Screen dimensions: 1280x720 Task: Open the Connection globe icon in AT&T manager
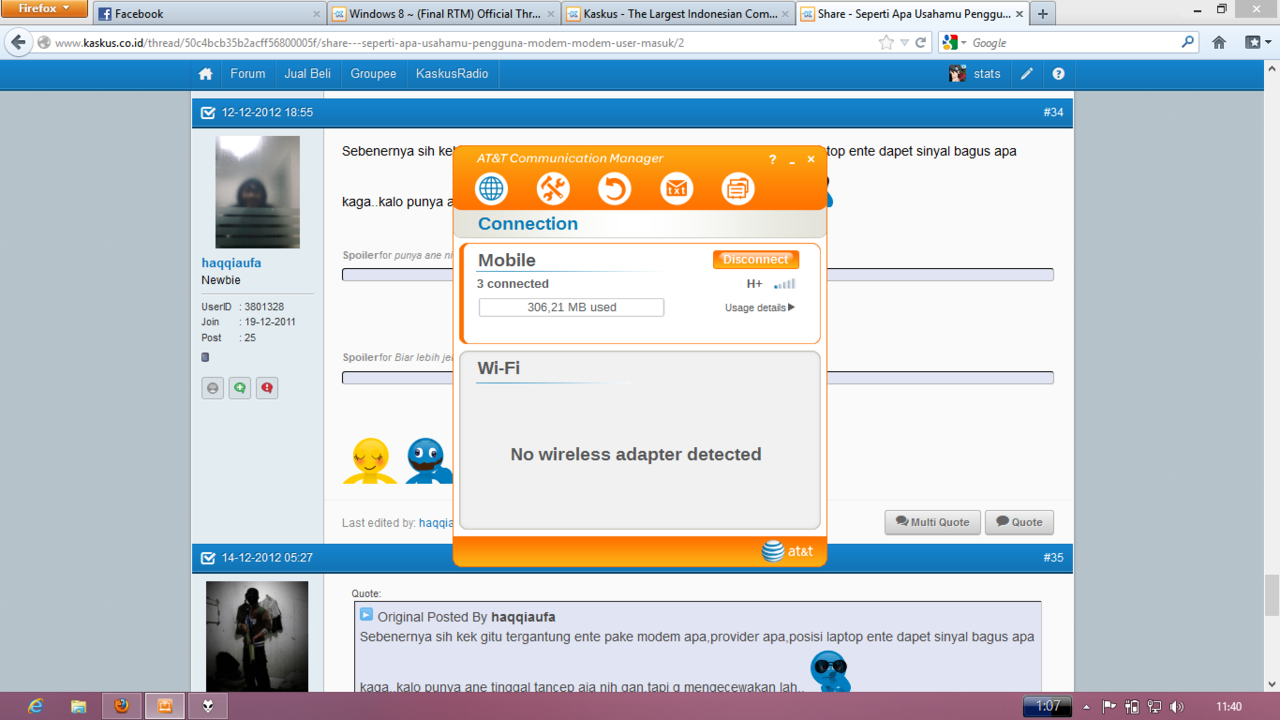click(491, 188)
